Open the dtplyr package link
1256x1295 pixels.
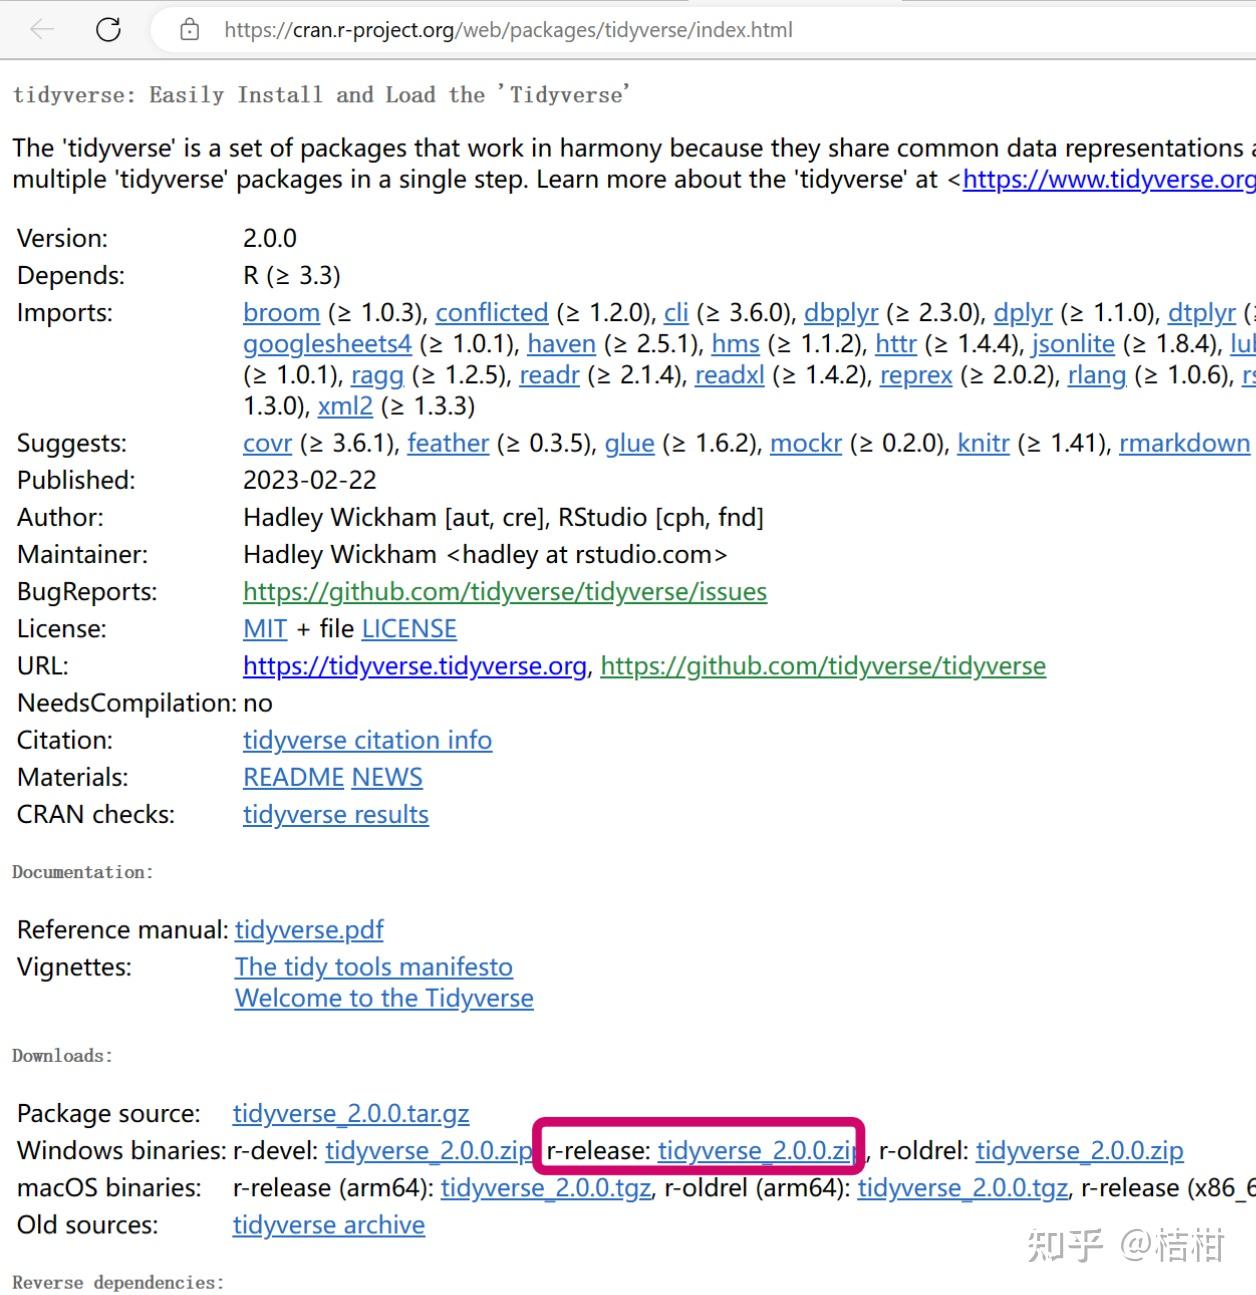(1202, 313)
